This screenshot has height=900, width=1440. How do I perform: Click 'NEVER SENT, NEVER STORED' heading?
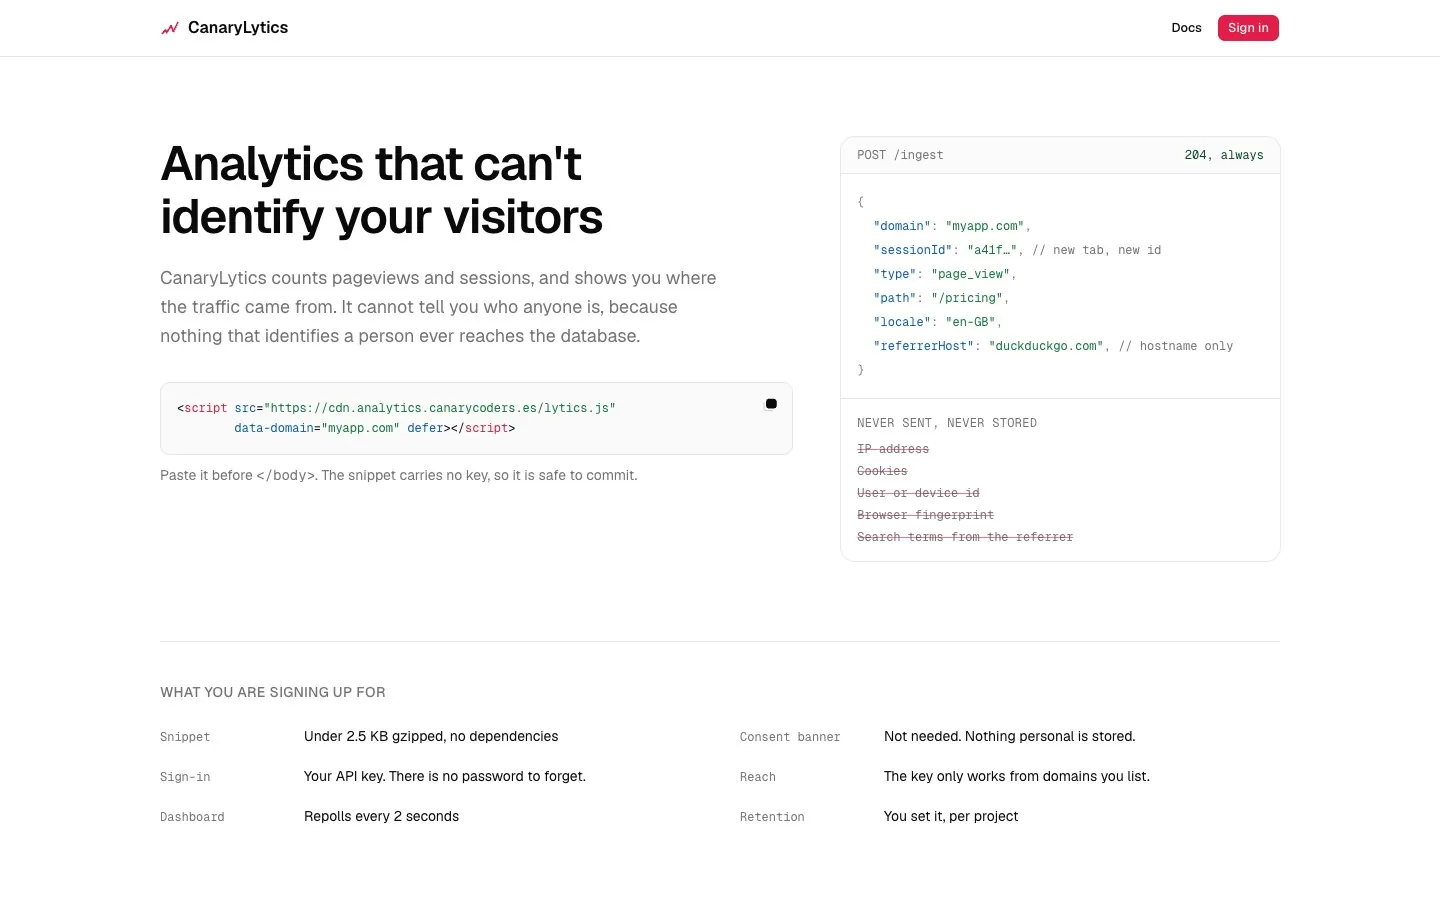[947, 423]
